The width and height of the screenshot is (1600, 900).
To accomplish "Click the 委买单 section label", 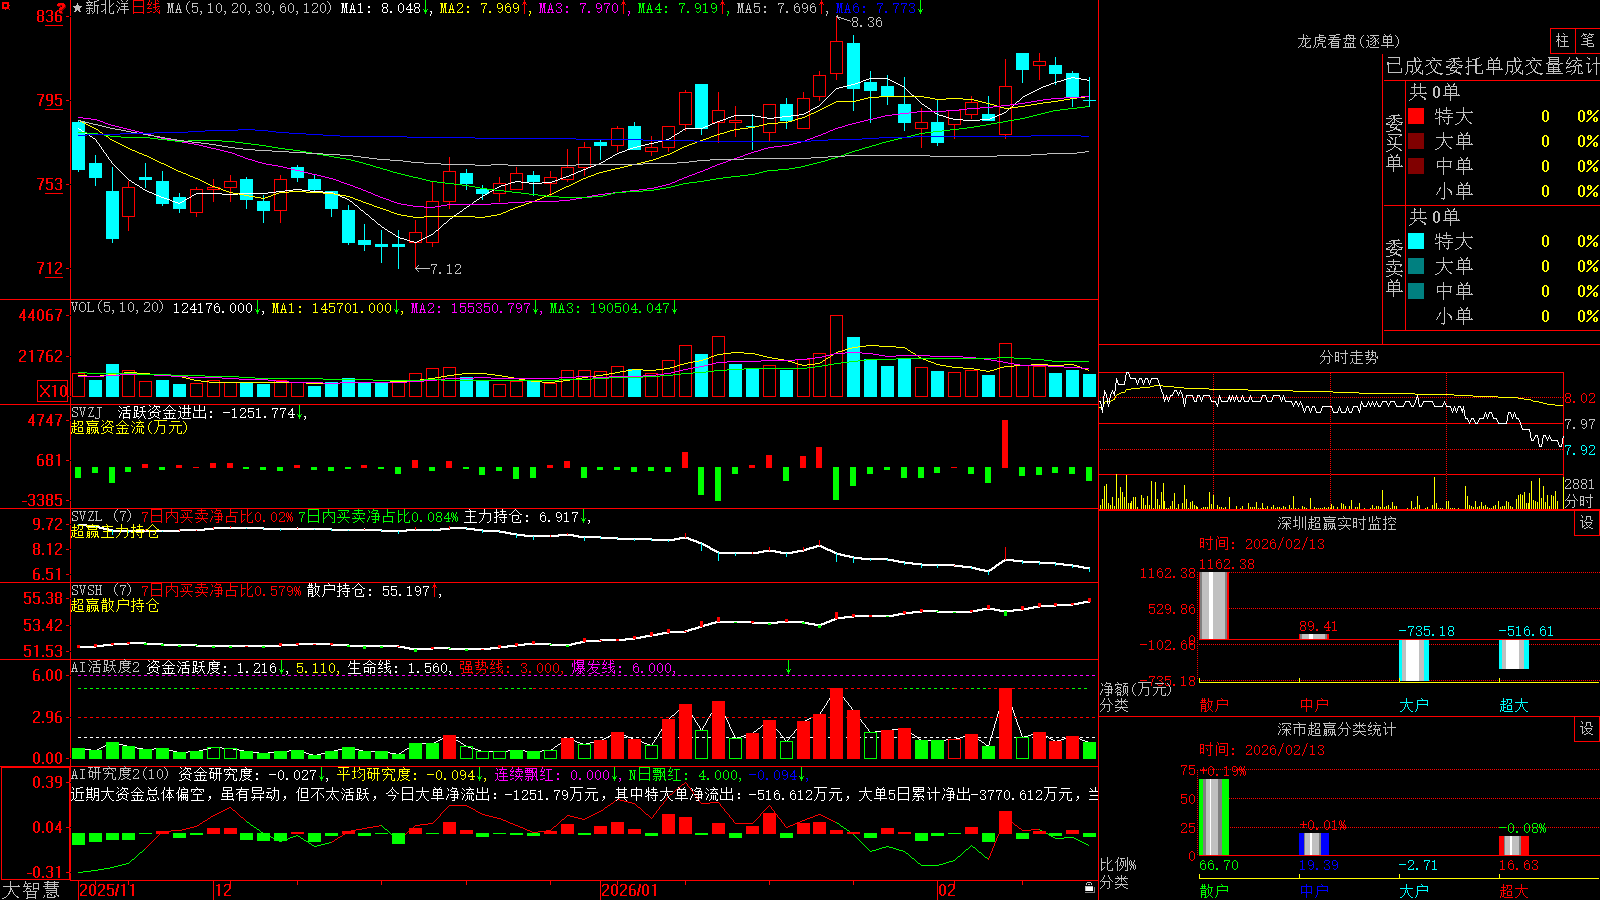I will [x=1394, y=143].
